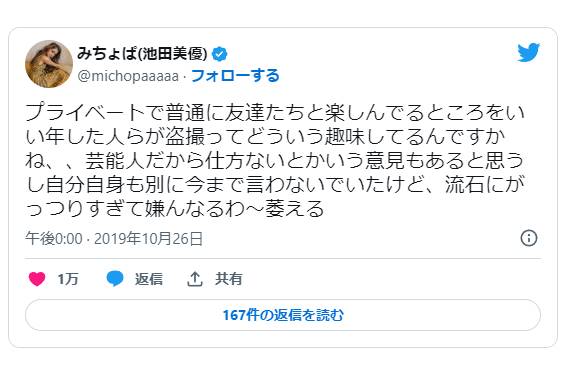Open the @michopaaaaa handle
Viewport: 562px width, 368px height.
point(128,76)
